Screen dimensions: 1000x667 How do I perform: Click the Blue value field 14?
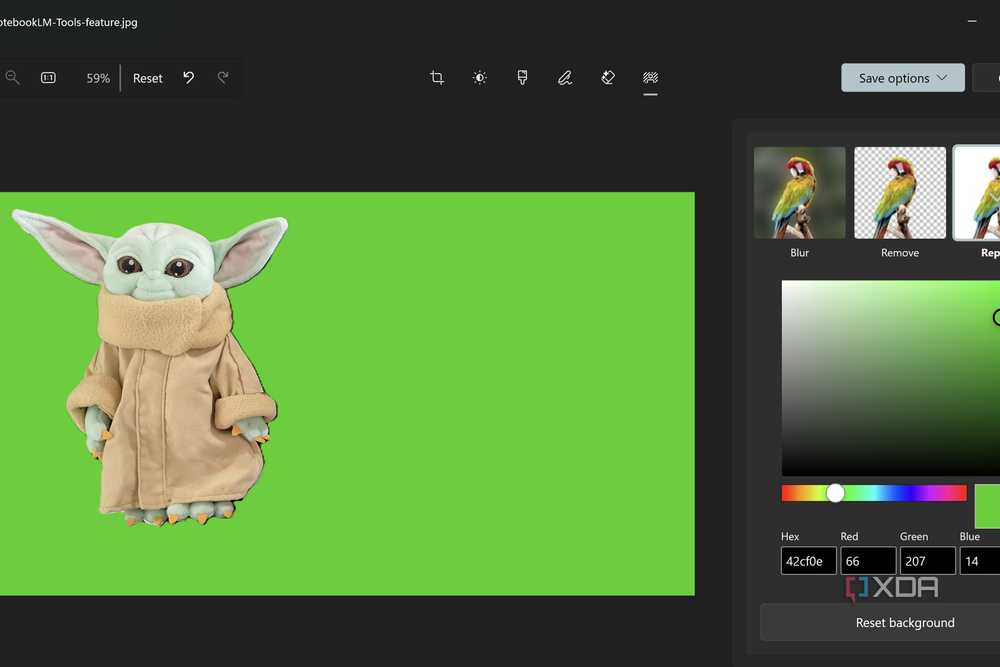click(x=980, y=561)
